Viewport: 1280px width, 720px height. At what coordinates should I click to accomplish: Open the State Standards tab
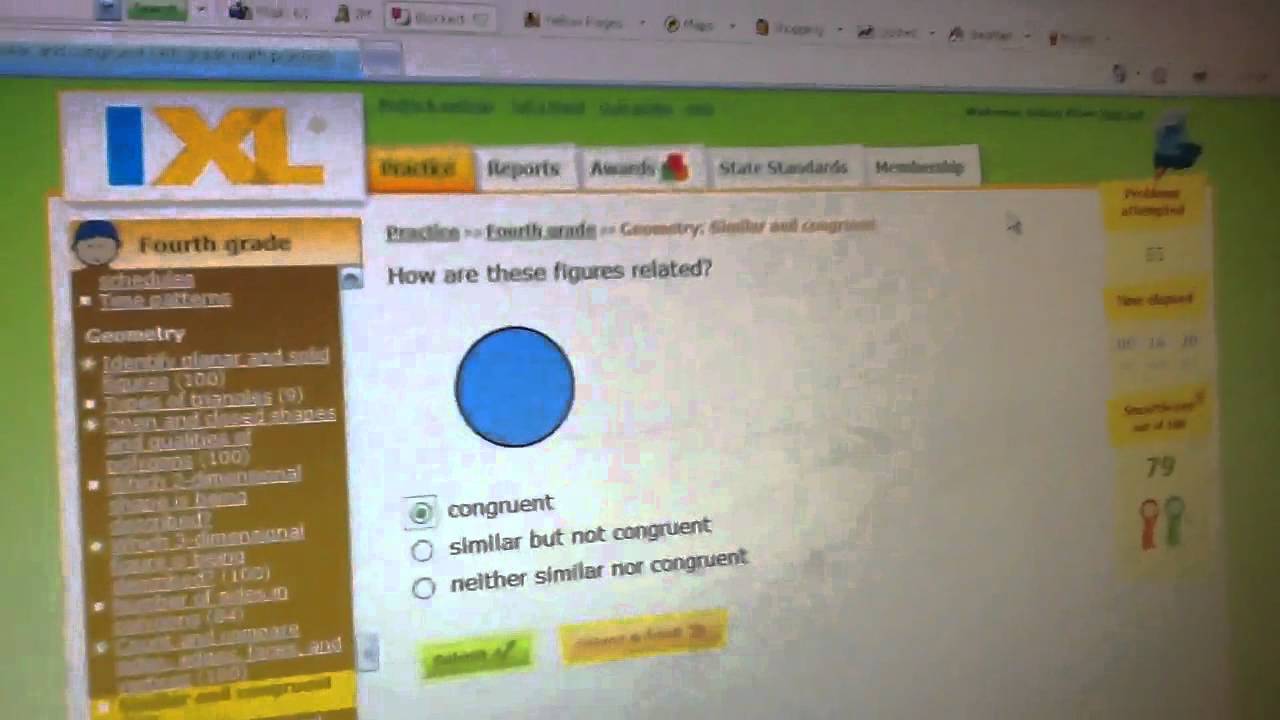click(x=782, y=167)
